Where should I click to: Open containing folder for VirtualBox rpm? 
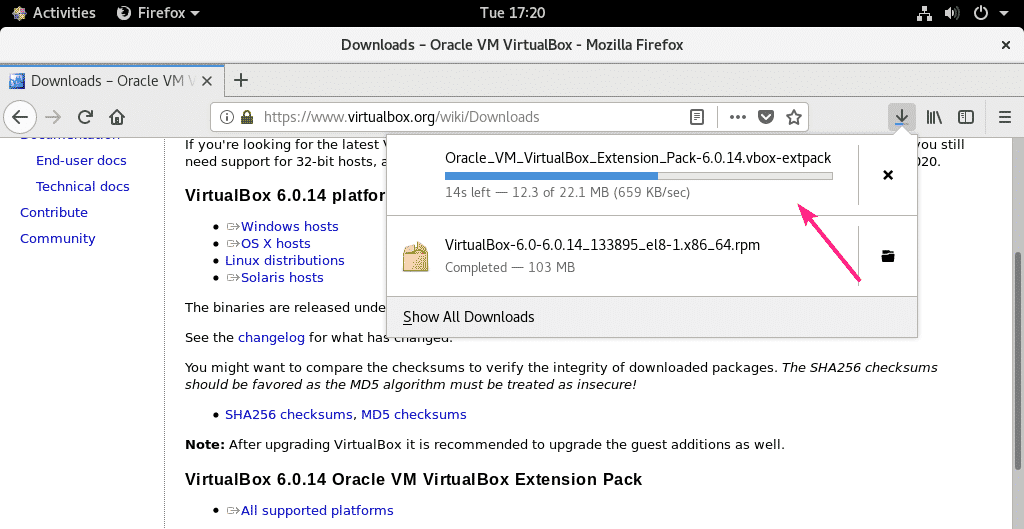pos(887,256)
